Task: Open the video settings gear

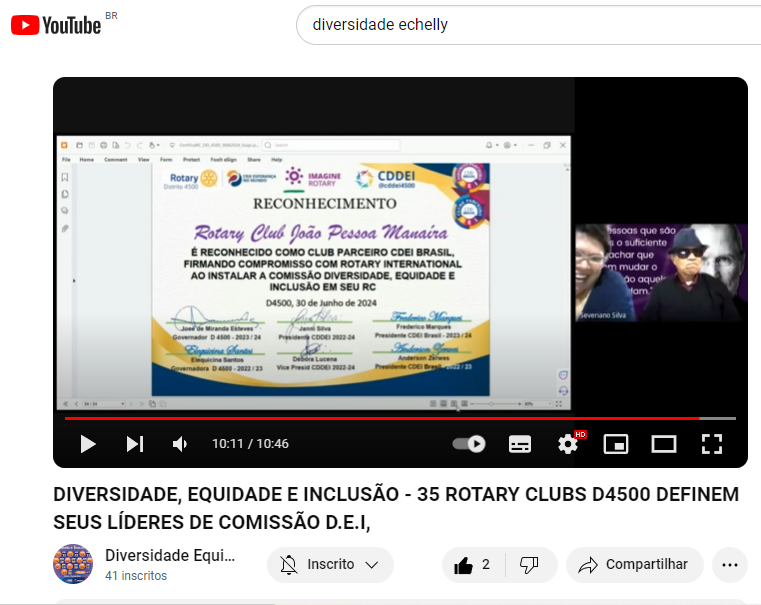Action: coord(568,444)
